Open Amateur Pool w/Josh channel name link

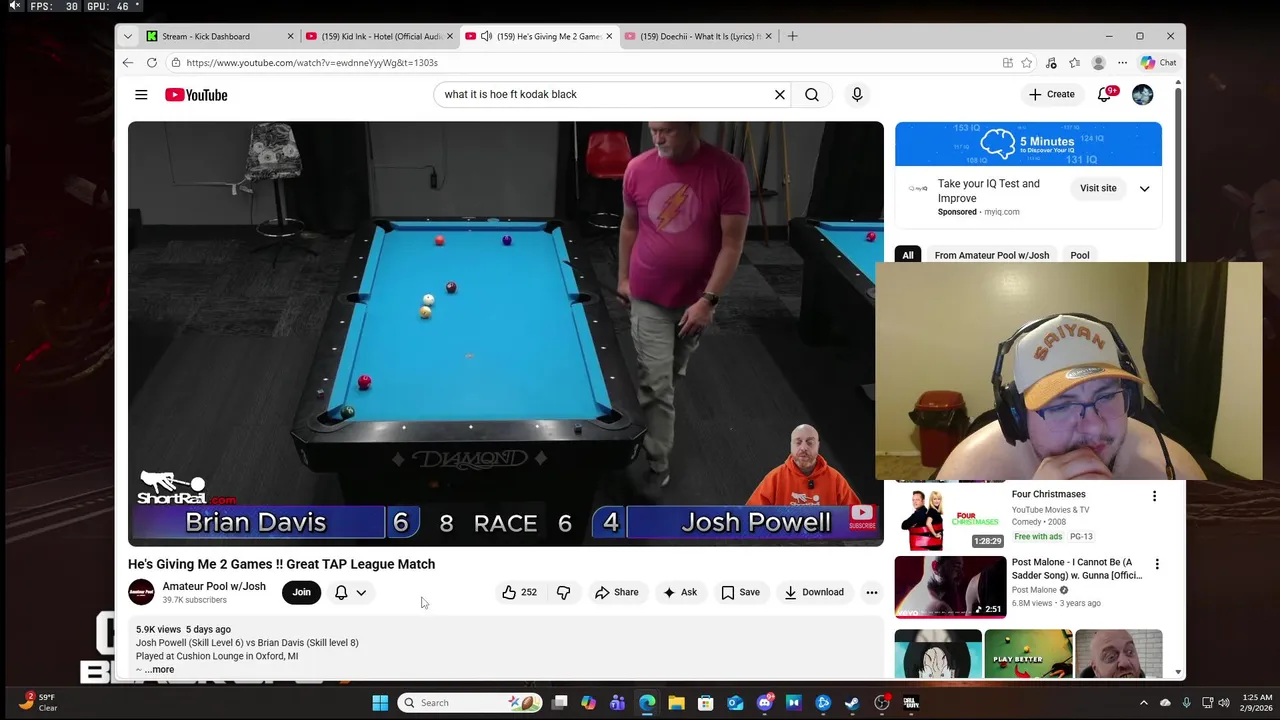214,586
